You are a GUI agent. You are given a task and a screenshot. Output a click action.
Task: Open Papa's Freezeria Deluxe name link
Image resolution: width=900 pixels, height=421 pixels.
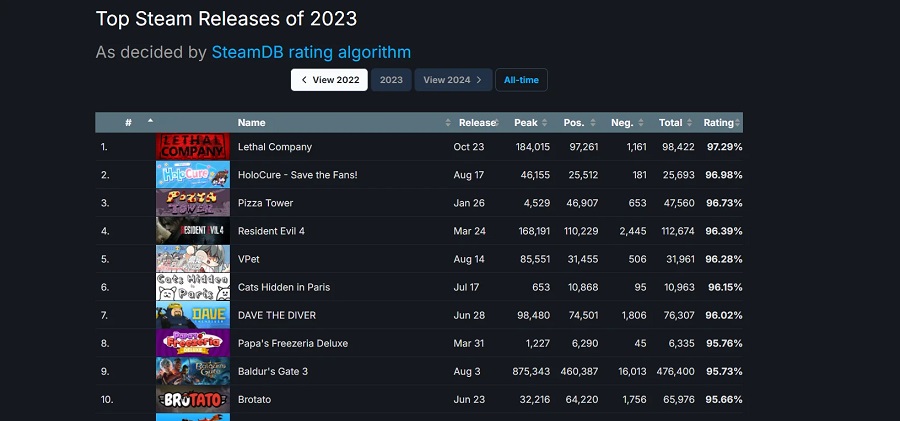[x=293, y=344]
